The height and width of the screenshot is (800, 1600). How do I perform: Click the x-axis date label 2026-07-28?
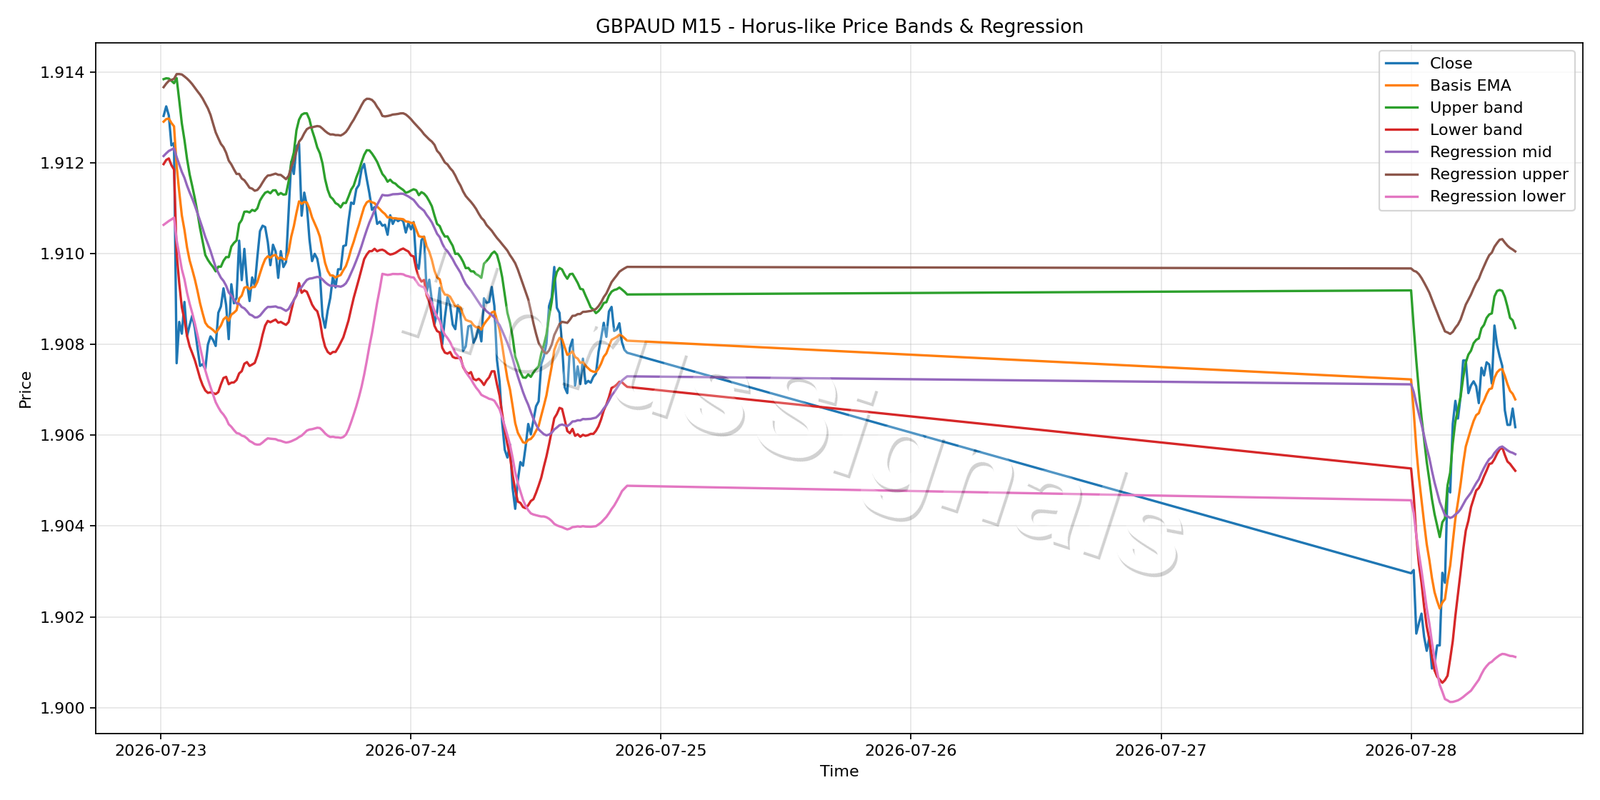1411,750
